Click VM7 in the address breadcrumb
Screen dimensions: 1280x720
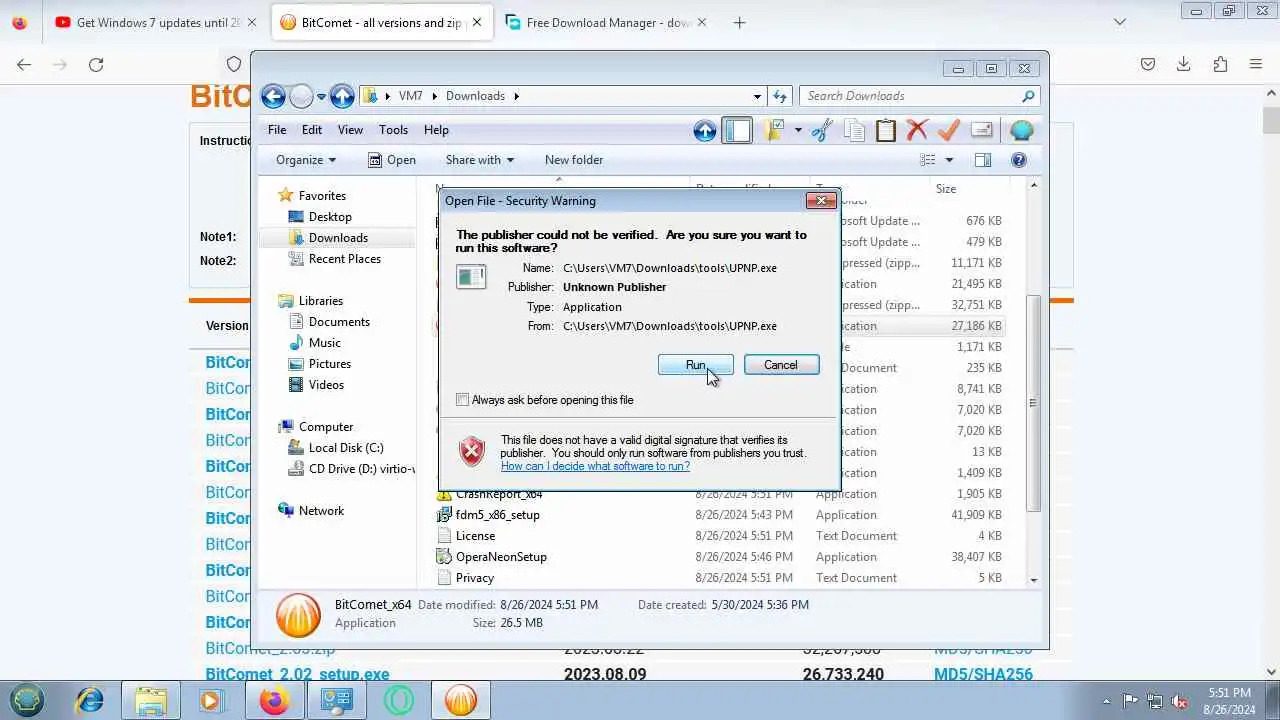410,96
